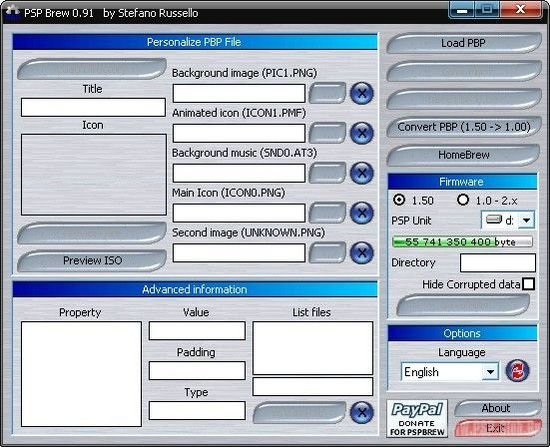Click the Icon preview area
This screenshot has height=447, width=550.
tap(94, 174)
